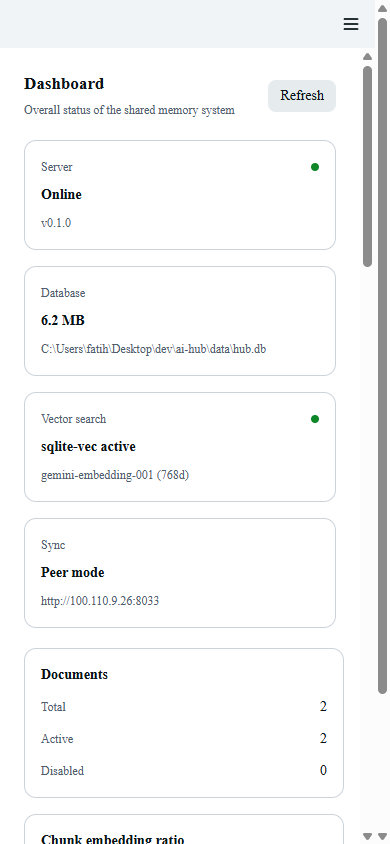Click the inner panel scroll down arrow
Screen dimensions: 390x844
tap(367, 836)
